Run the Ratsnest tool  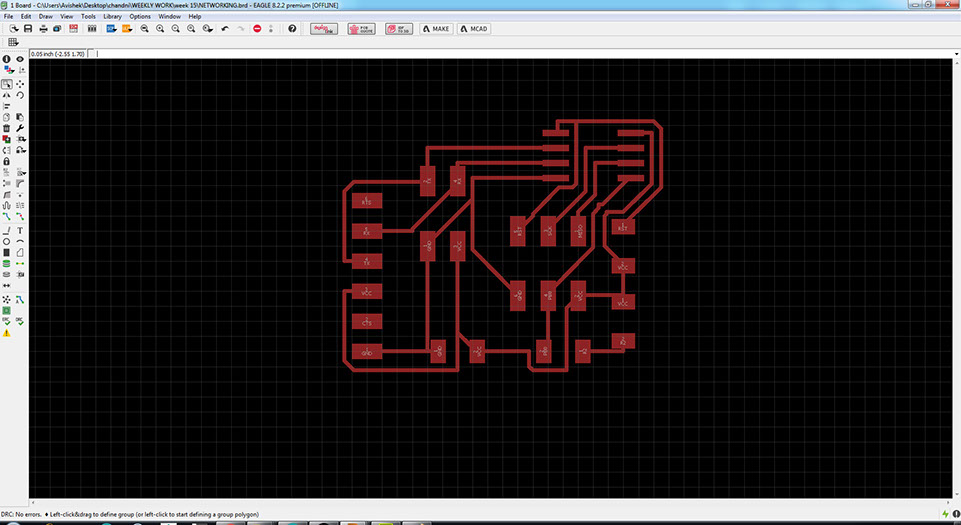tap(6, 300)
